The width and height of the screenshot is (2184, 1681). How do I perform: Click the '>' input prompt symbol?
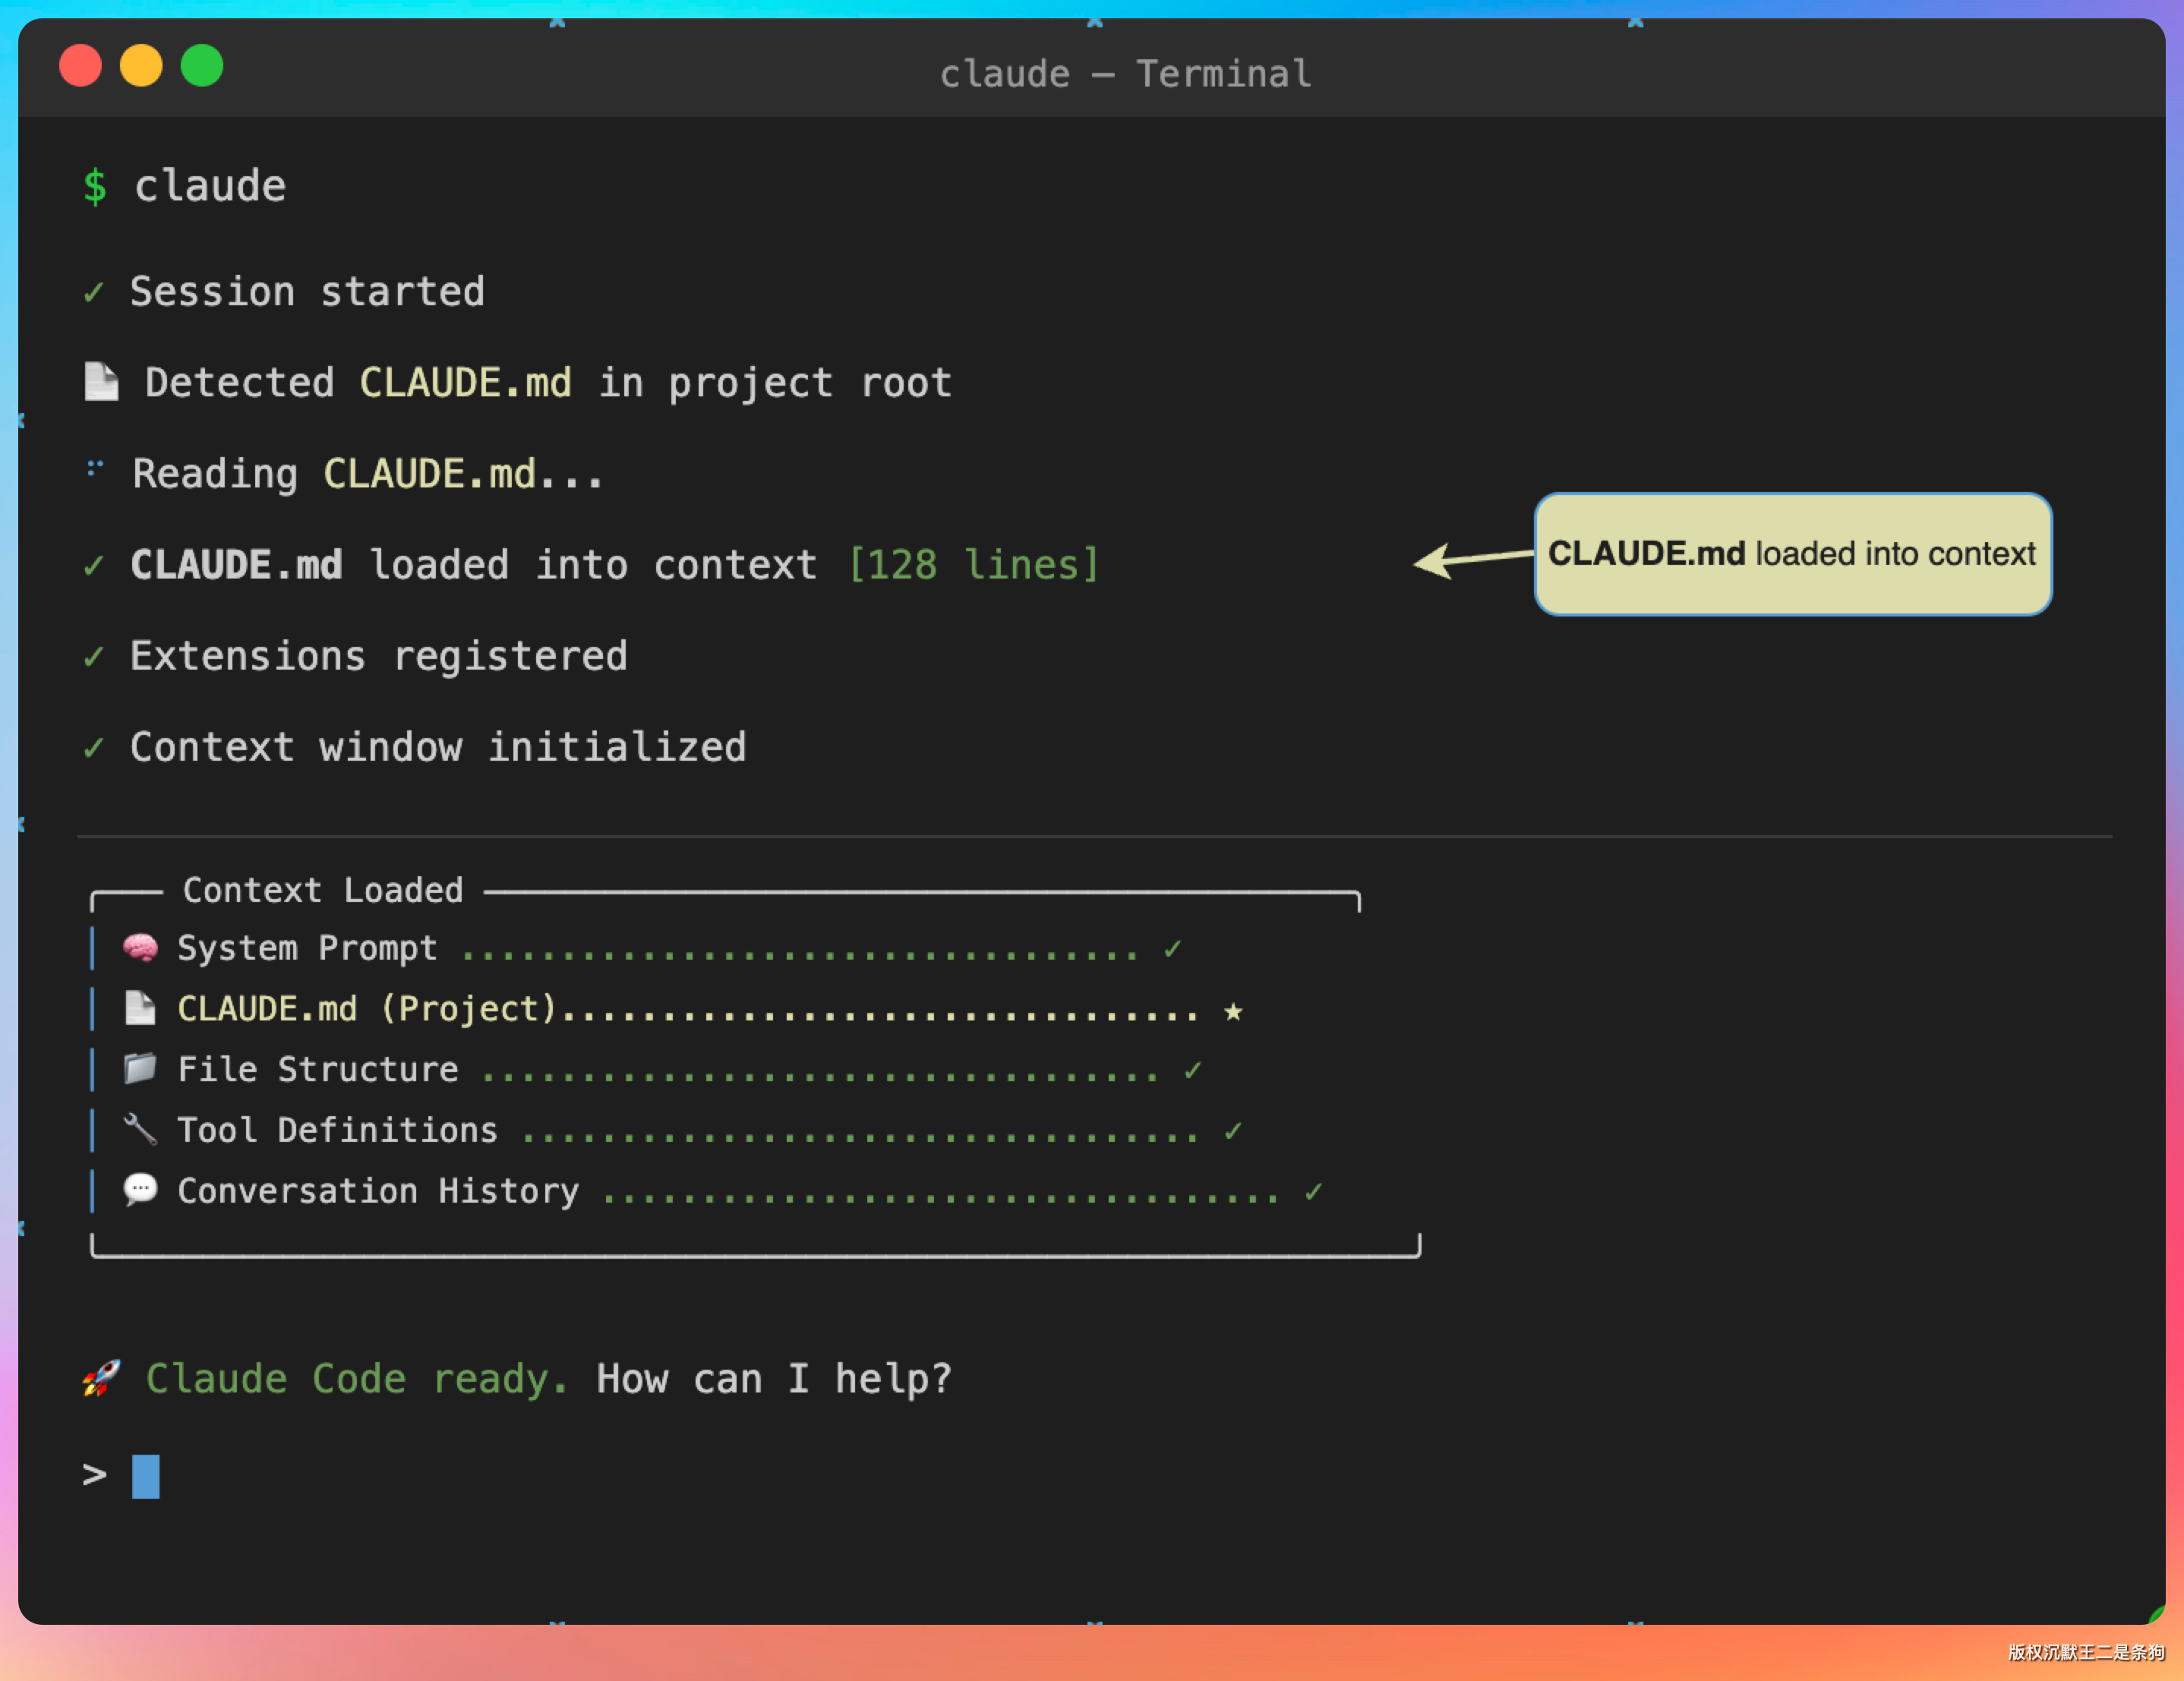[x=94, y=1475]
